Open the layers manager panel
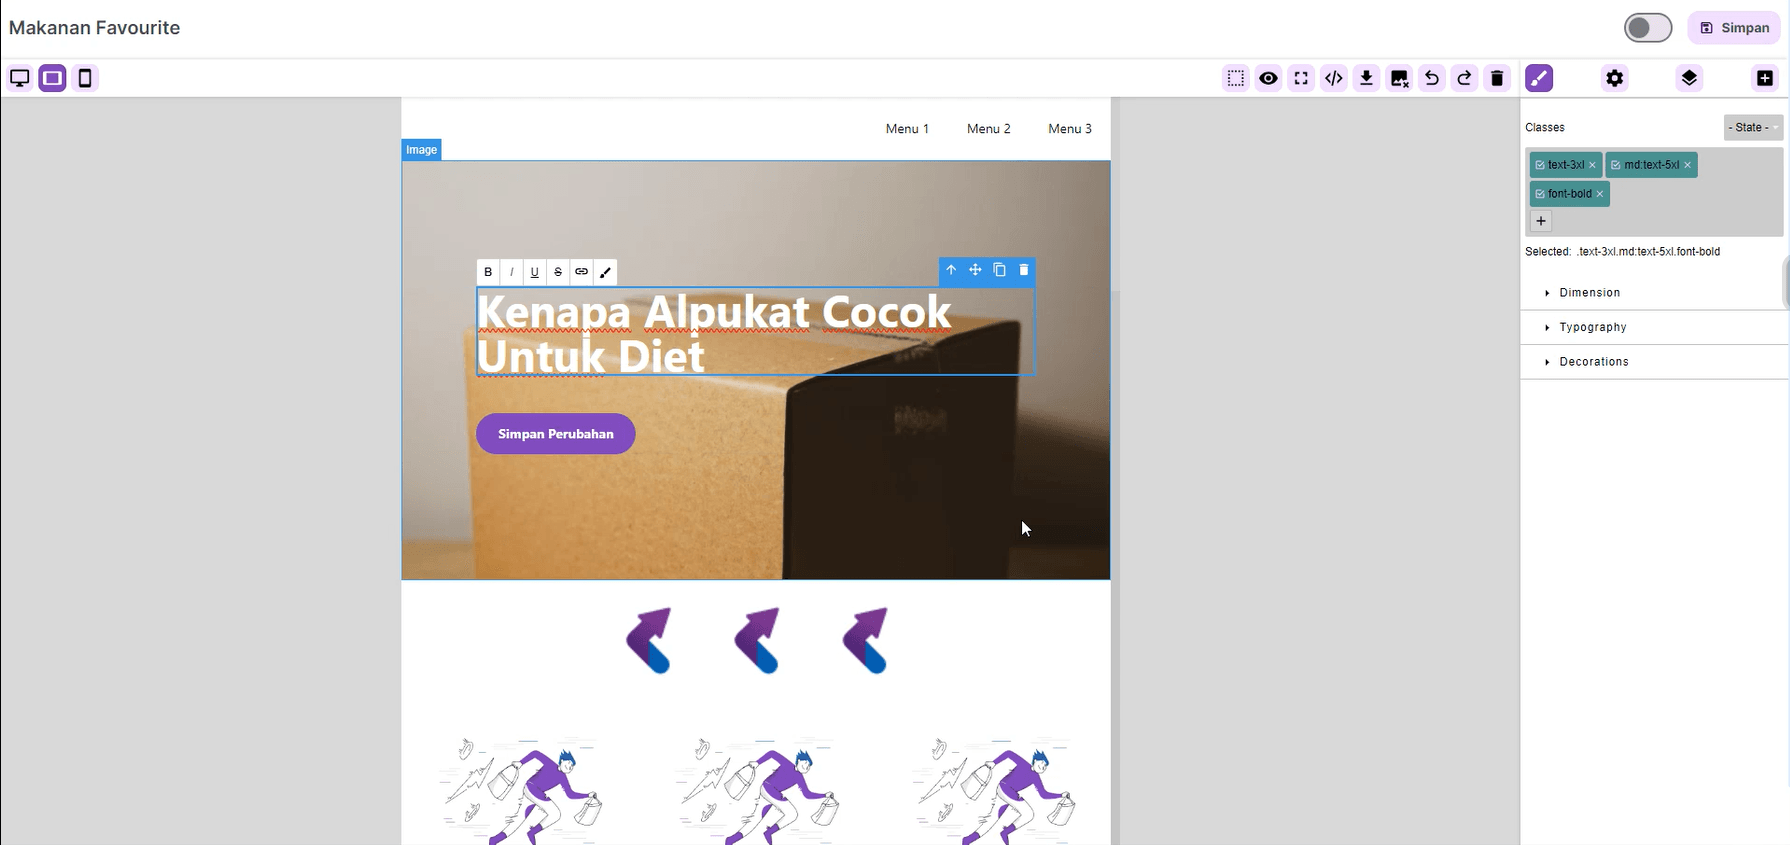The image size is (1790, 845). [x=1689, y=78]
